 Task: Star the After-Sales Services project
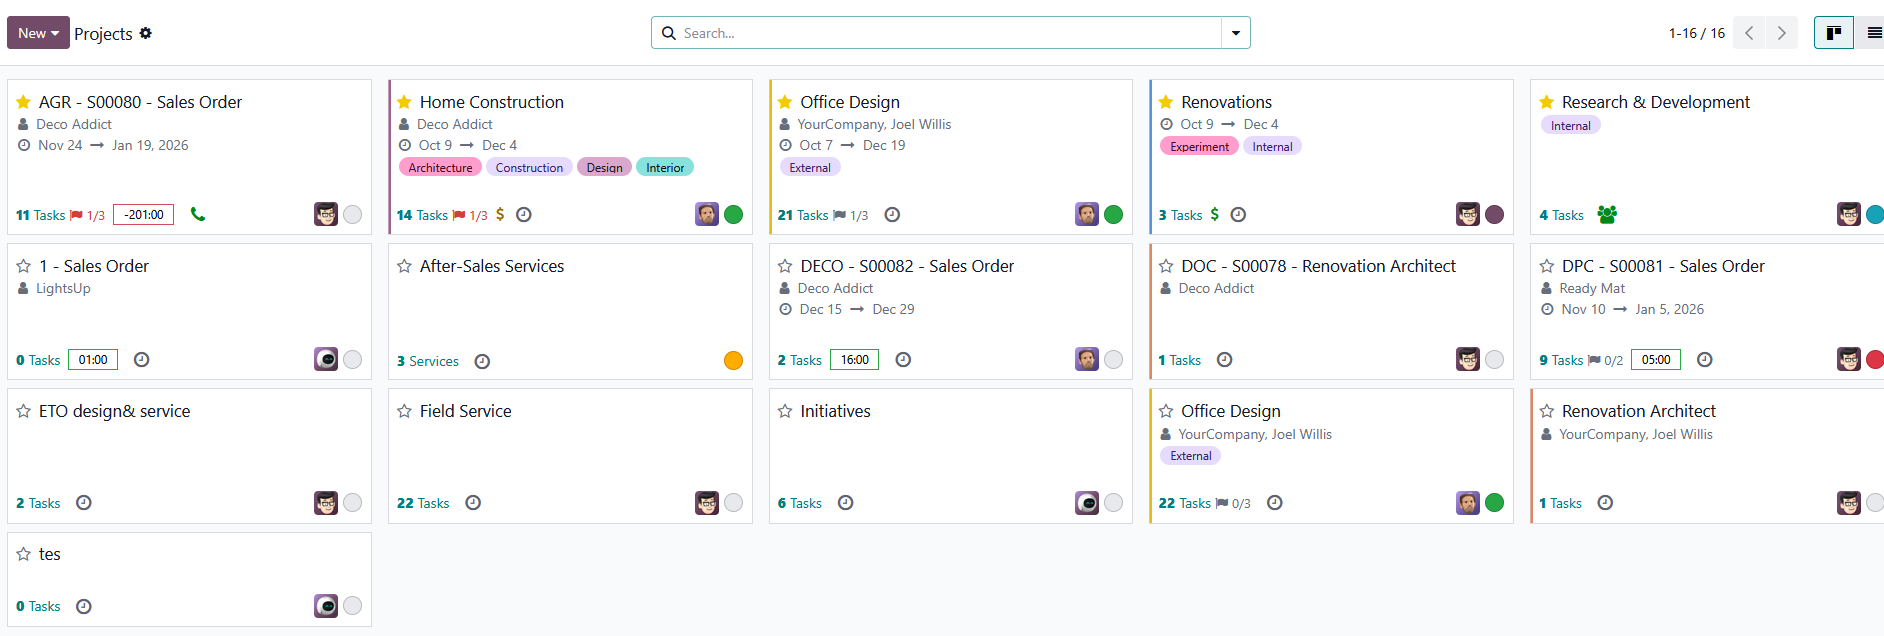404,266
